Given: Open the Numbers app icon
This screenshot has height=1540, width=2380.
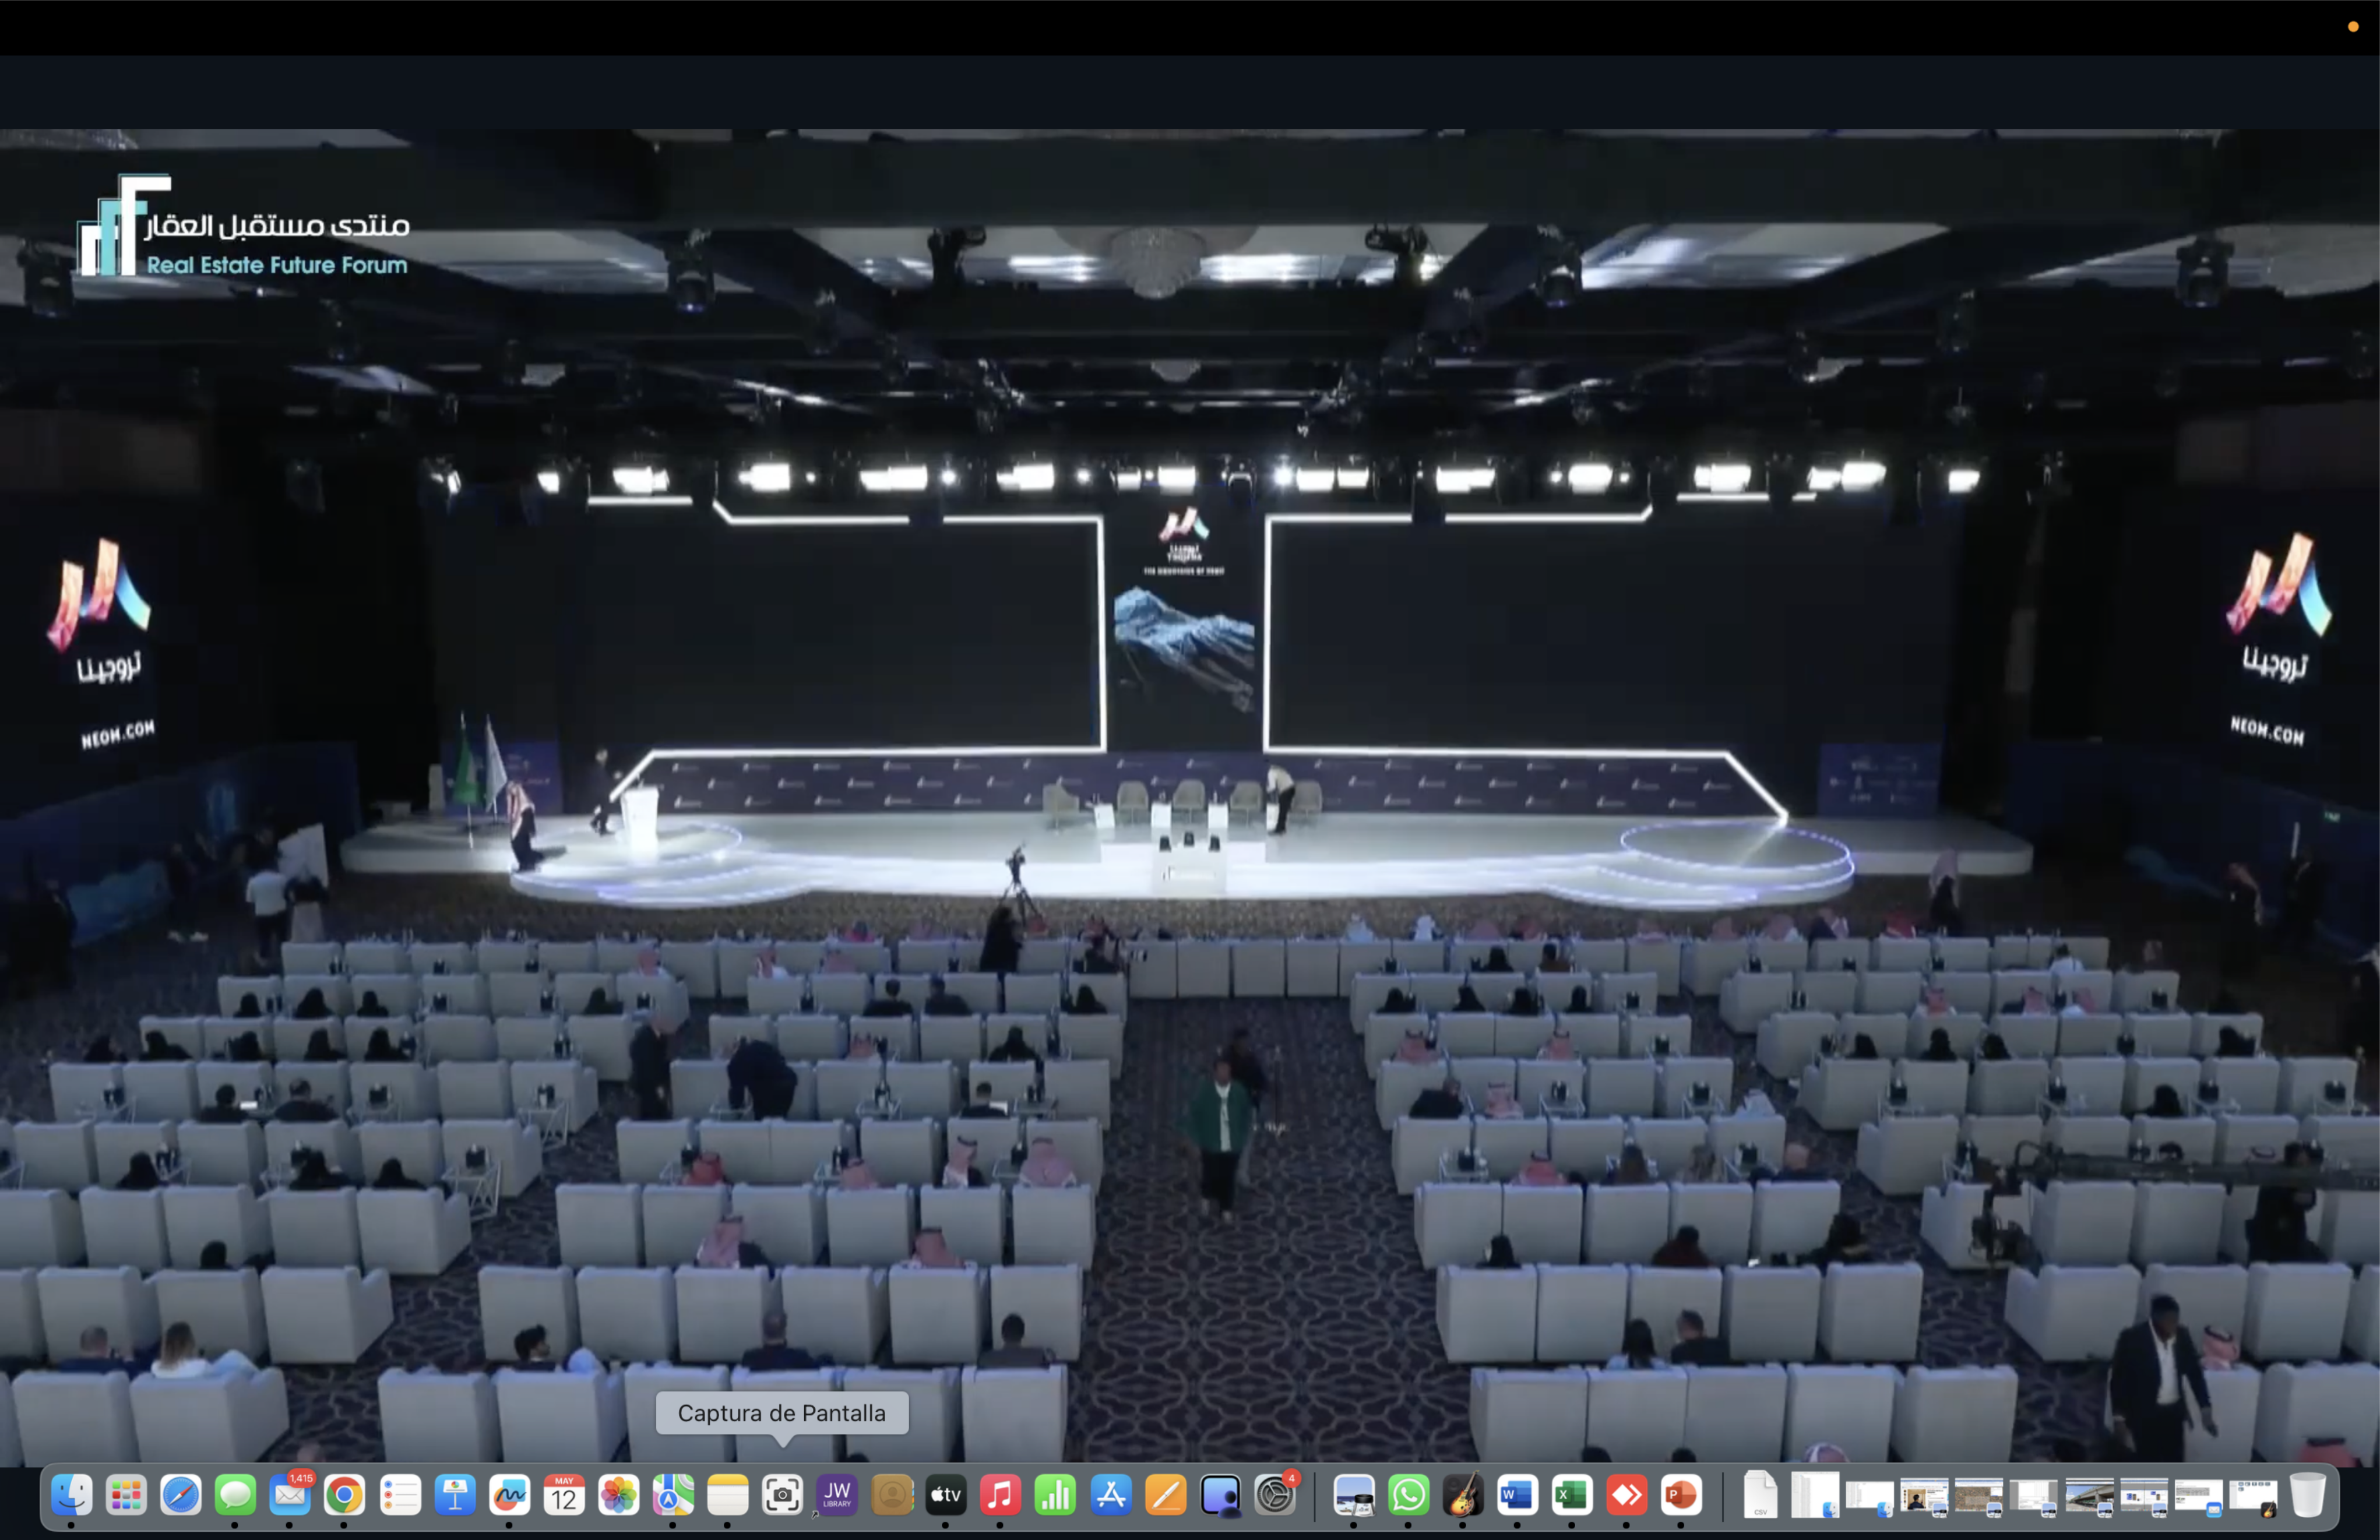Looking at the screenshot, I should coord(1055,1495).
